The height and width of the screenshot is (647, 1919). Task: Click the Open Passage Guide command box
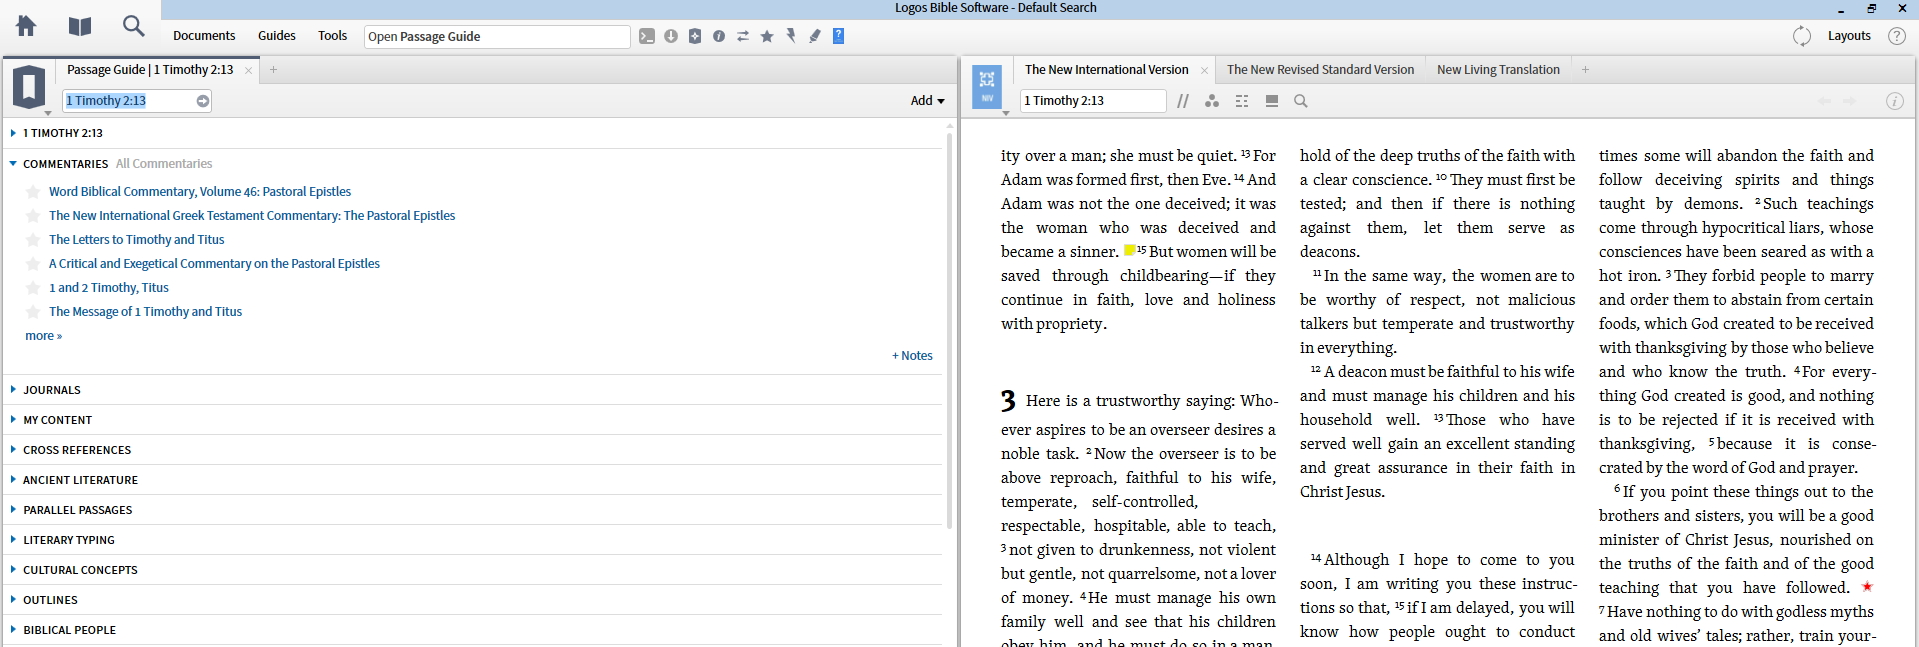(497, 36)
